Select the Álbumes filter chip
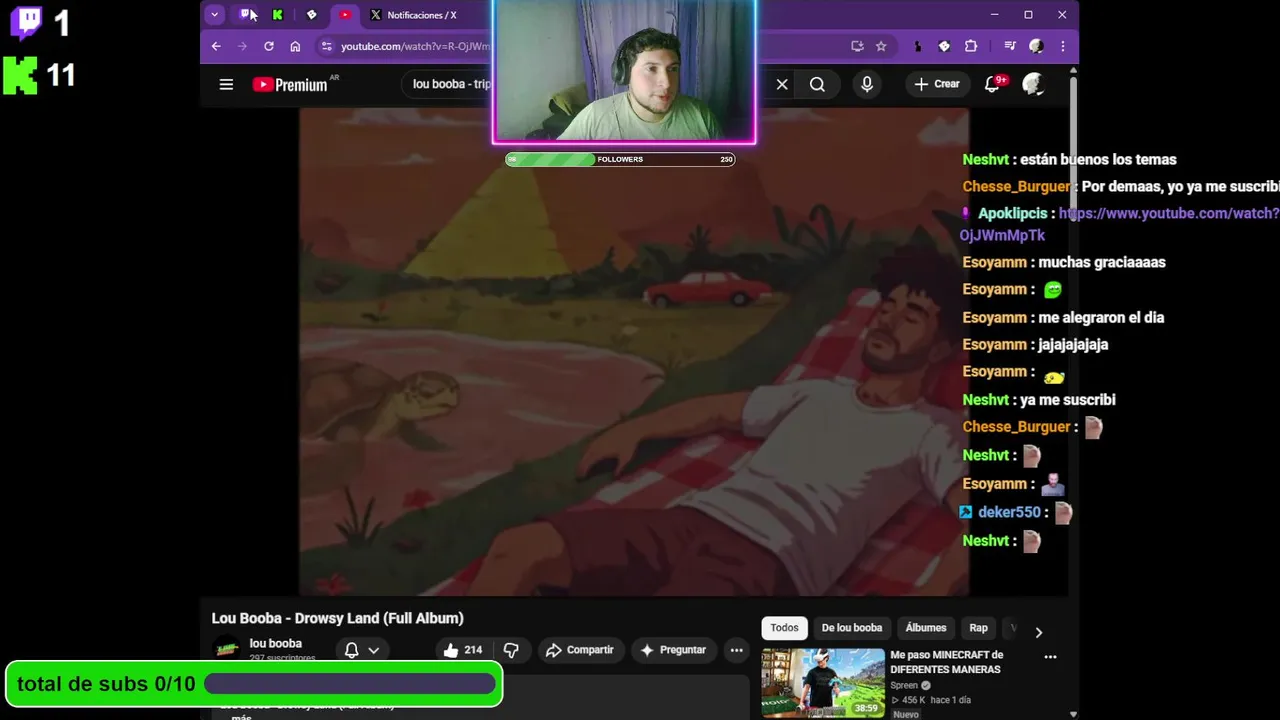Screen dimensions: 1280x720 (926, 628)
